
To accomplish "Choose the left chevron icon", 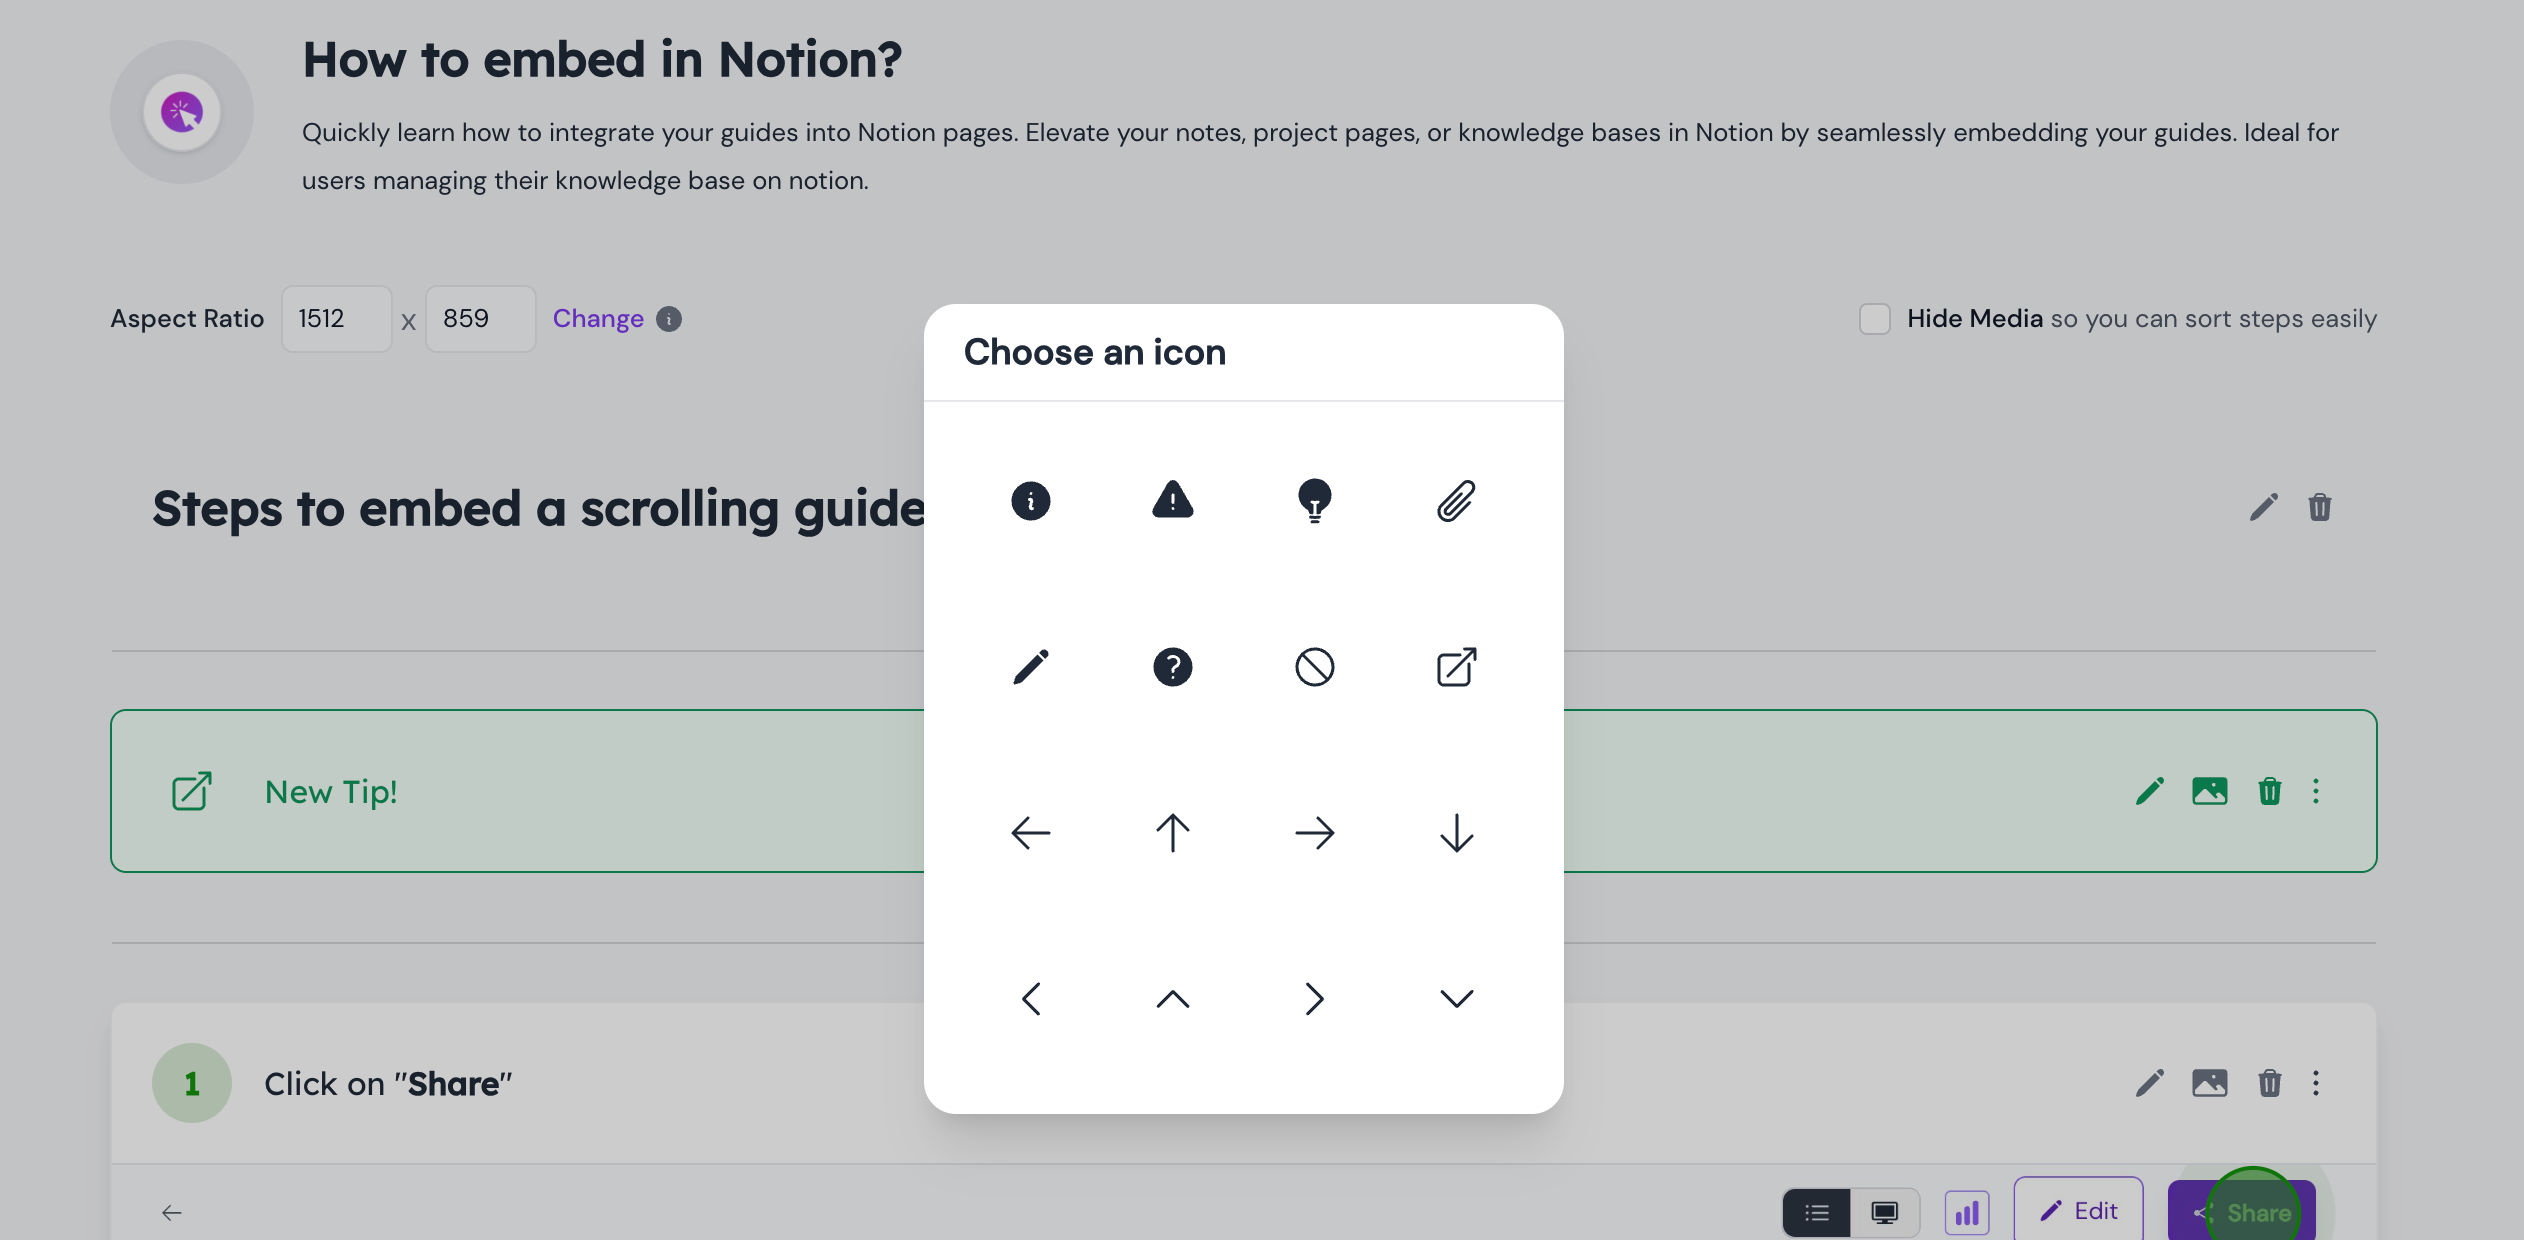I will [1031, 999].
